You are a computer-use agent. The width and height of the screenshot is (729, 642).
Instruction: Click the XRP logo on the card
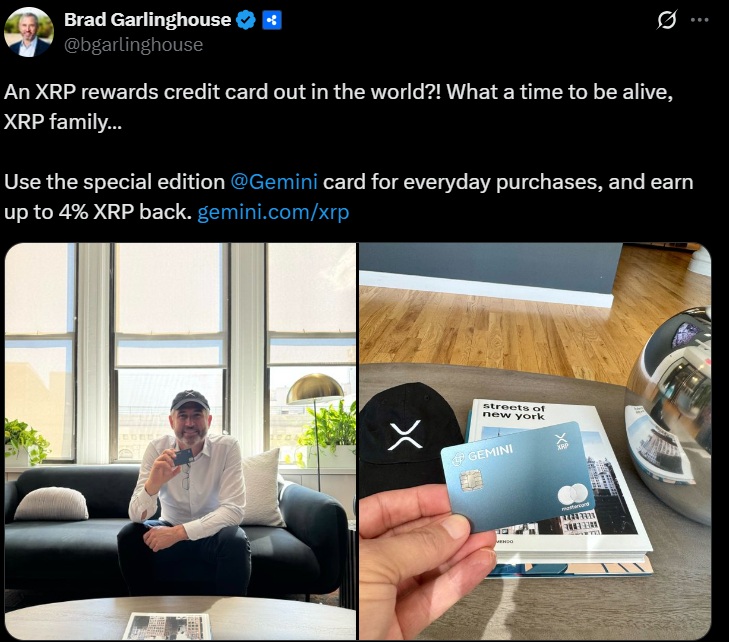(562, 441)
